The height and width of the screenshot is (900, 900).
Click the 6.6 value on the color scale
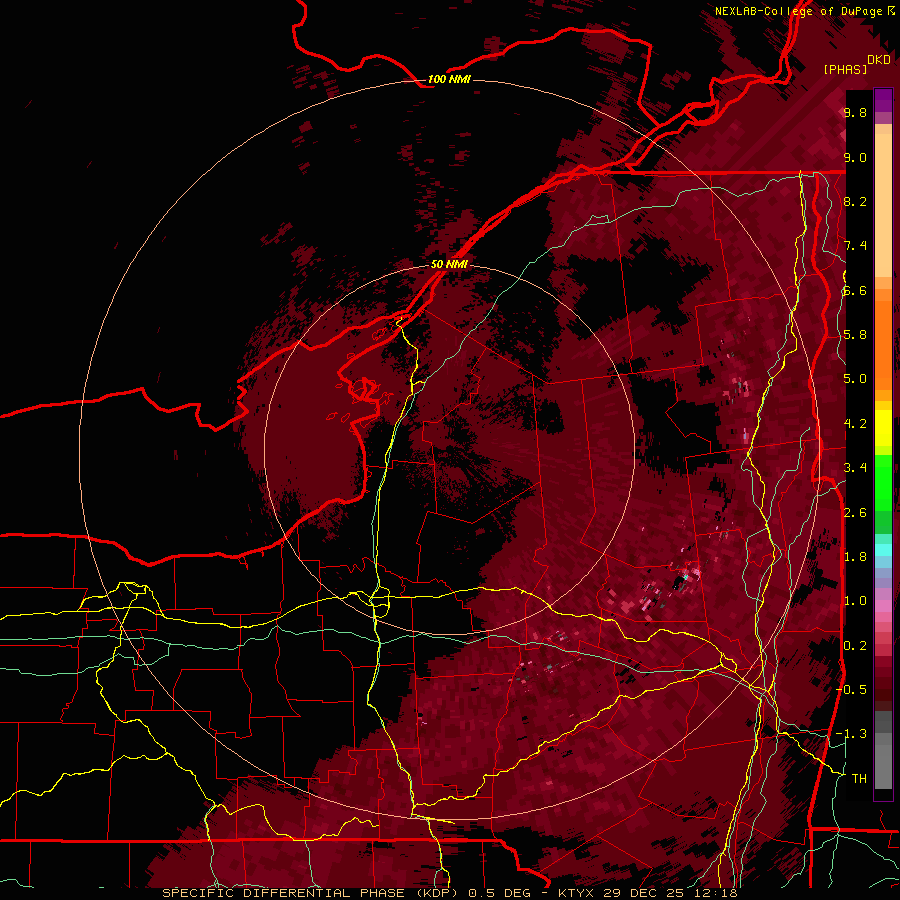[855, 290]
